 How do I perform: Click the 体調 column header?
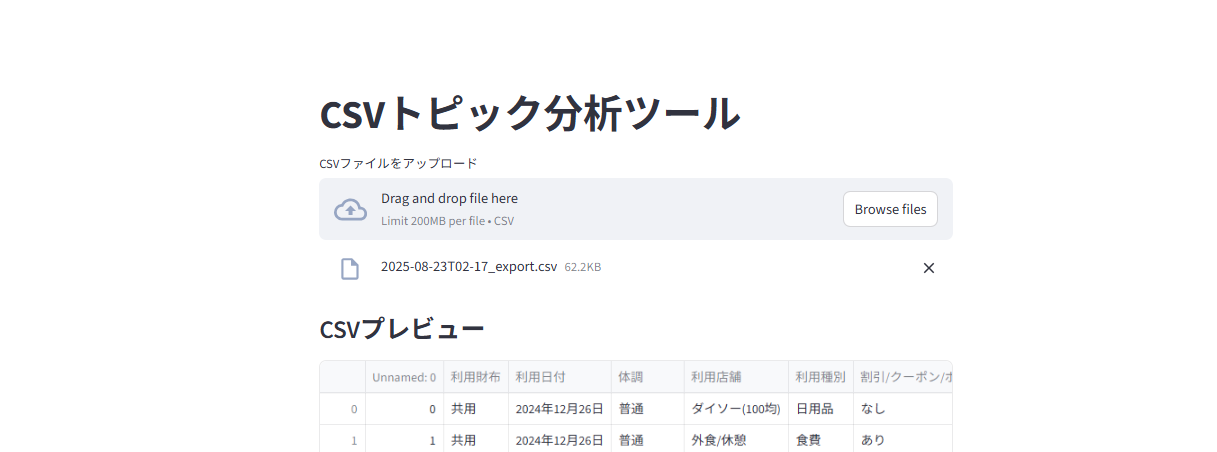[648, 377]
